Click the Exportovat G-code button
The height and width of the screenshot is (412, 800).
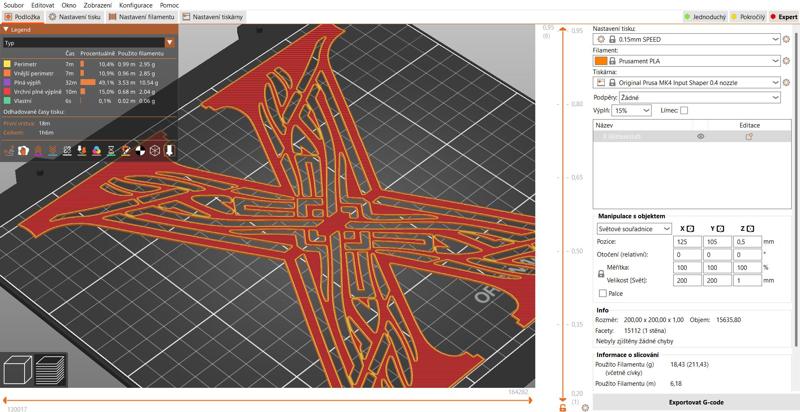(x=696, y=402)
